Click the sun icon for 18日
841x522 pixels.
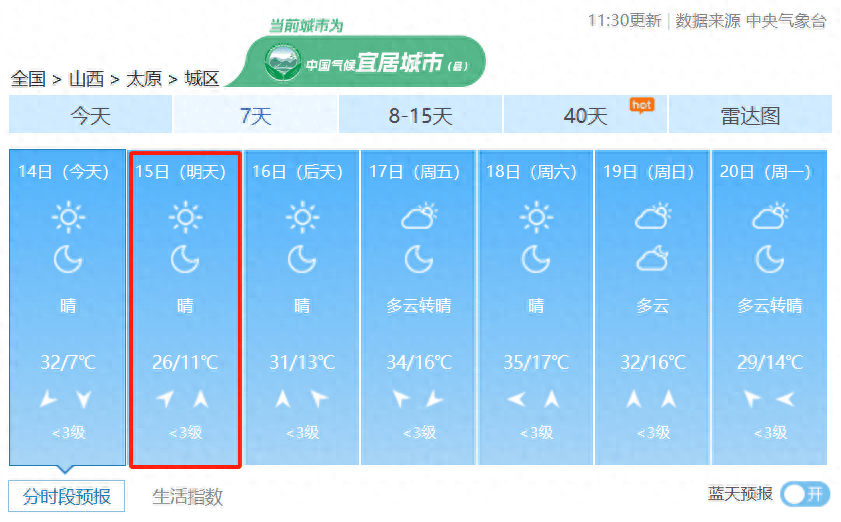[536, 217]
